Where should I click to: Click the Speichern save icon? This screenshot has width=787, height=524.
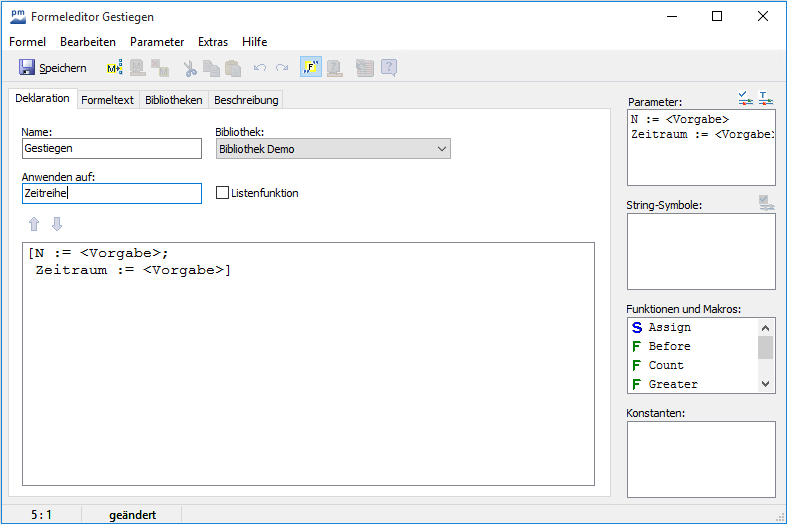(27, 68)
